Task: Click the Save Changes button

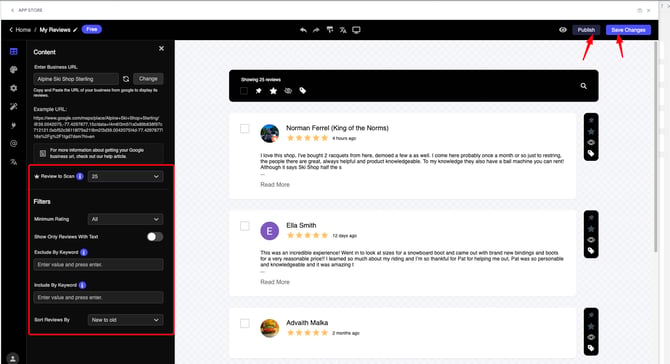Action: [x=628, y=30]
